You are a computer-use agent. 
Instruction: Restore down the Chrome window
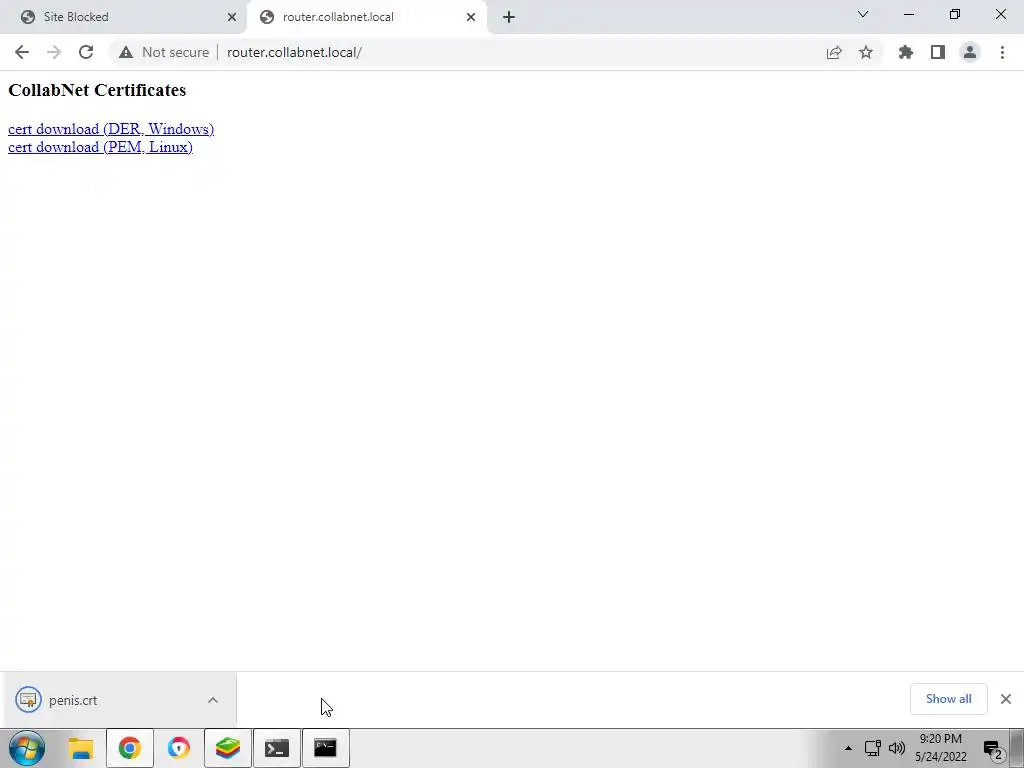[x=955, y=14]
